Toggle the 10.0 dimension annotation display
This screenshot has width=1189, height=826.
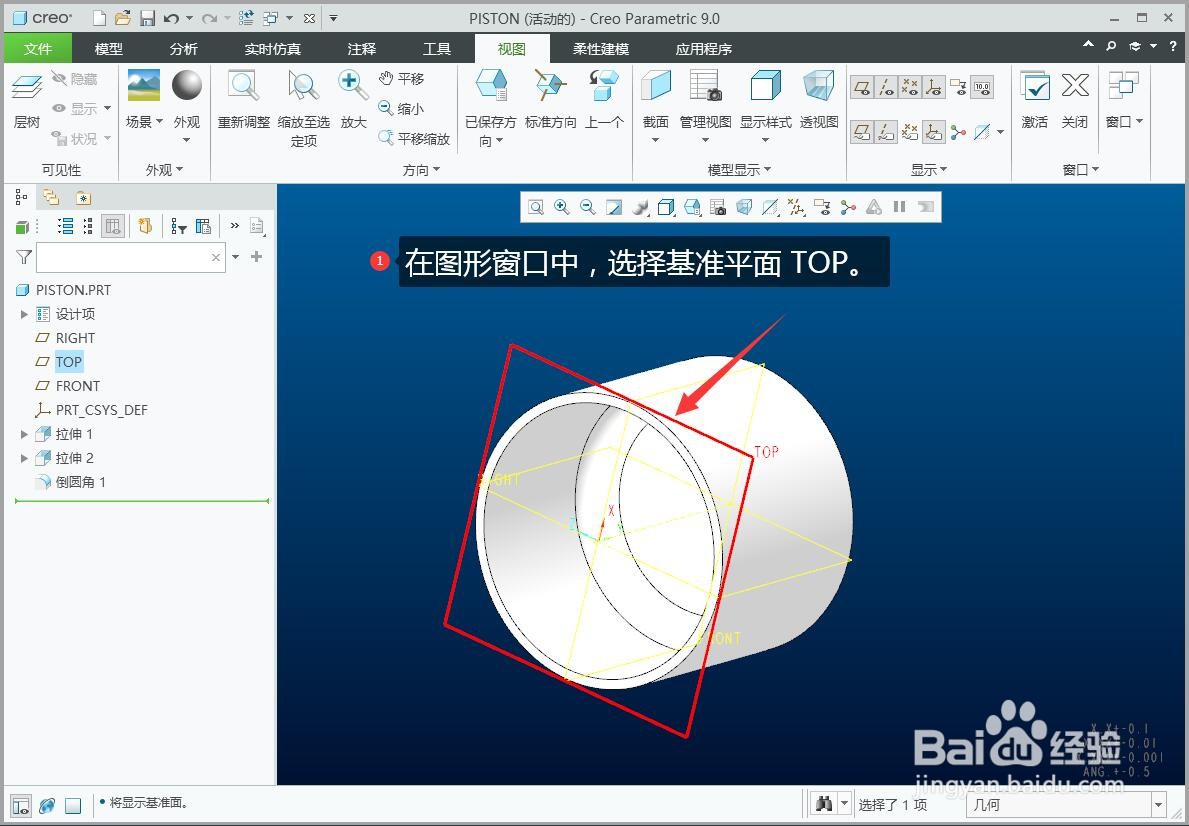tap(982, 87)
